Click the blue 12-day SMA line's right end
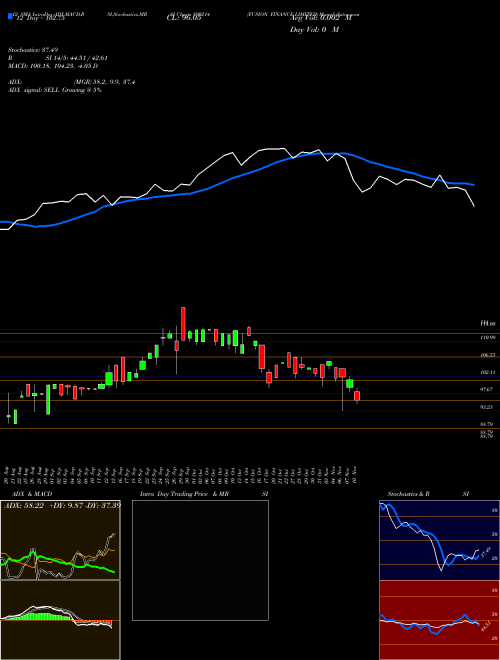The width and height of the screenshot is (500, 660). 473,184
